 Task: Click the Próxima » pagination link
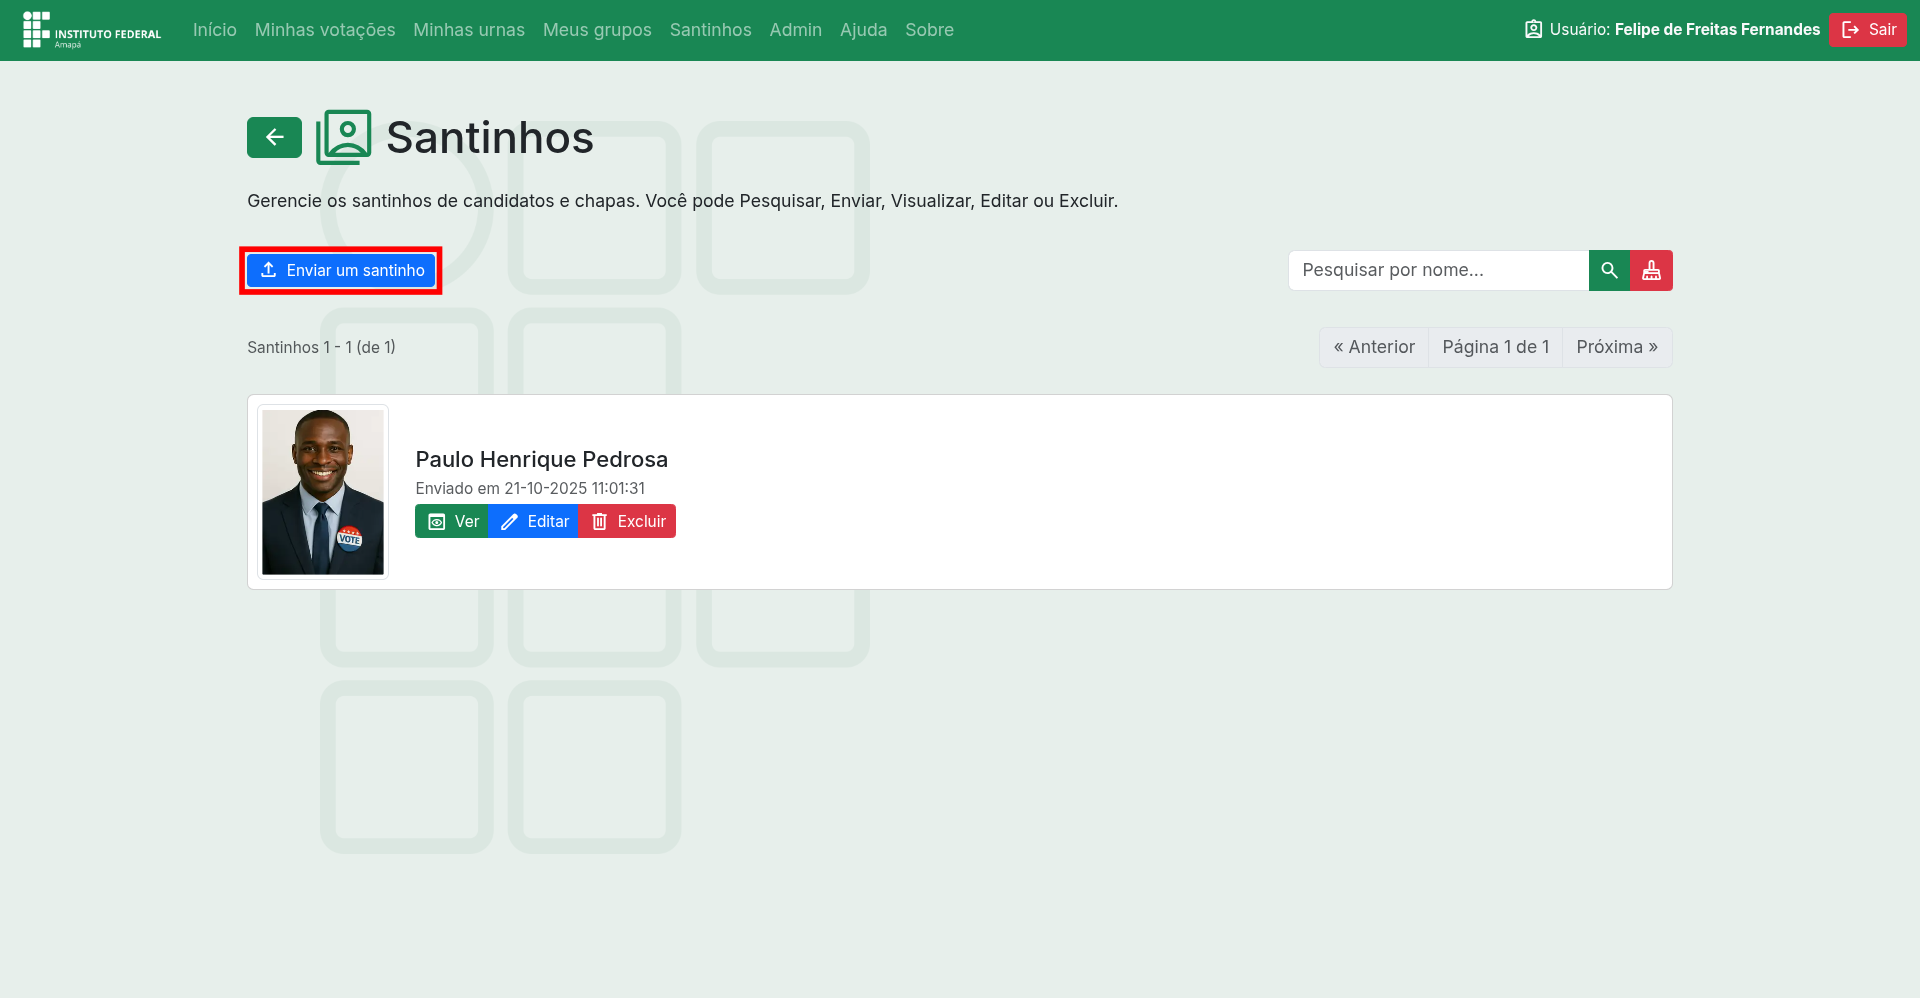point(1616,348)
